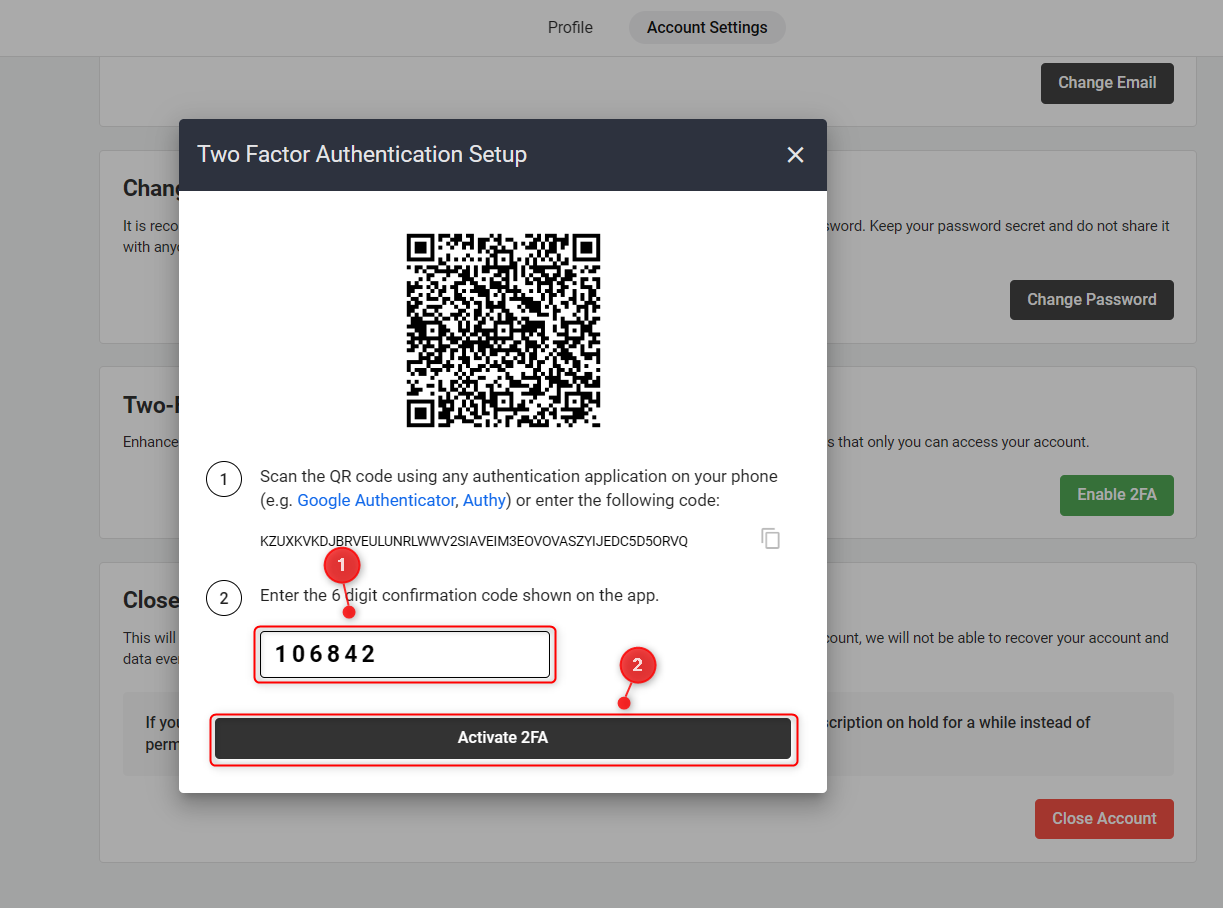The image size is (1223, 908).
Task: Click the QR code image
Action: (x=503, y=331)
